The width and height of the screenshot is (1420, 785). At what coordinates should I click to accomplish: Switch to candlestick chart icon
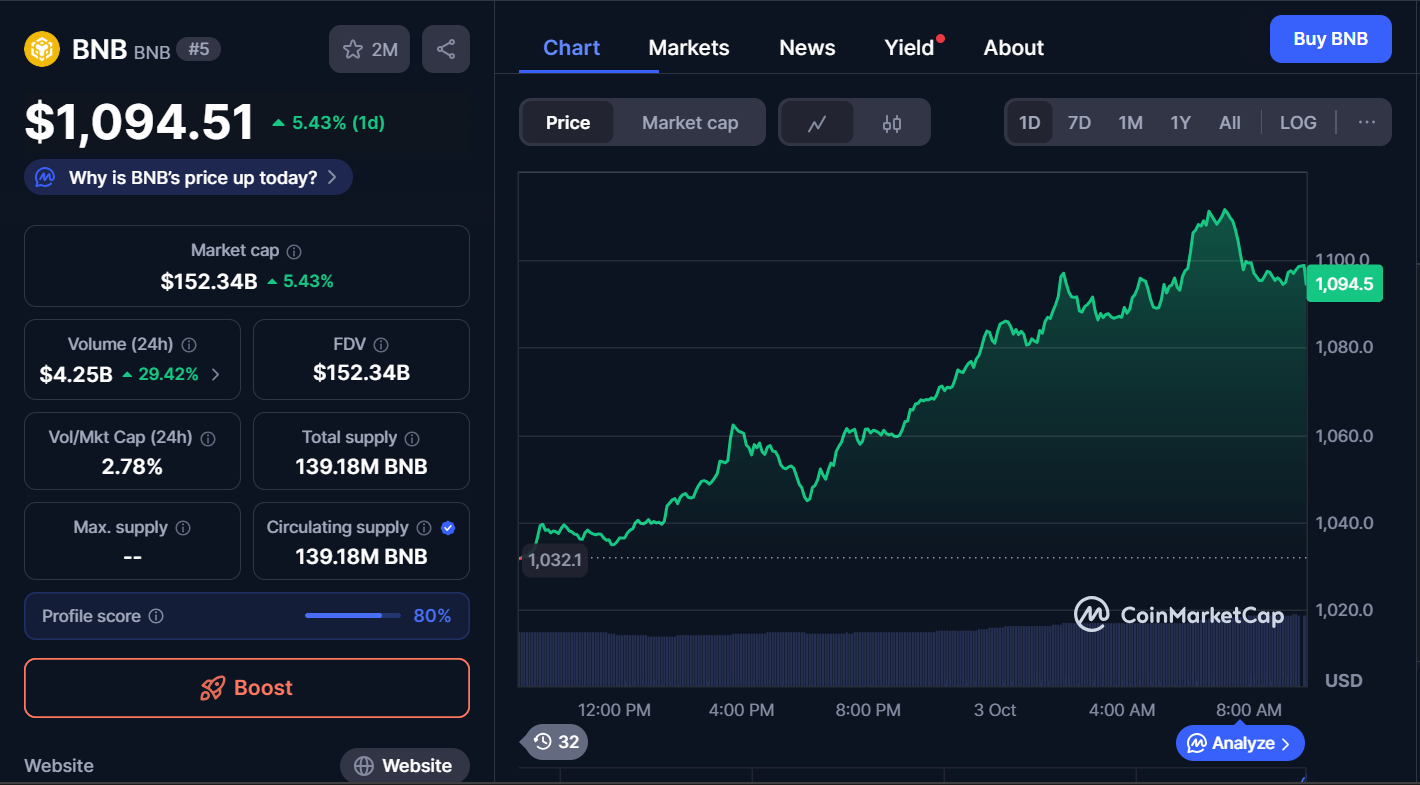[892, 123]
